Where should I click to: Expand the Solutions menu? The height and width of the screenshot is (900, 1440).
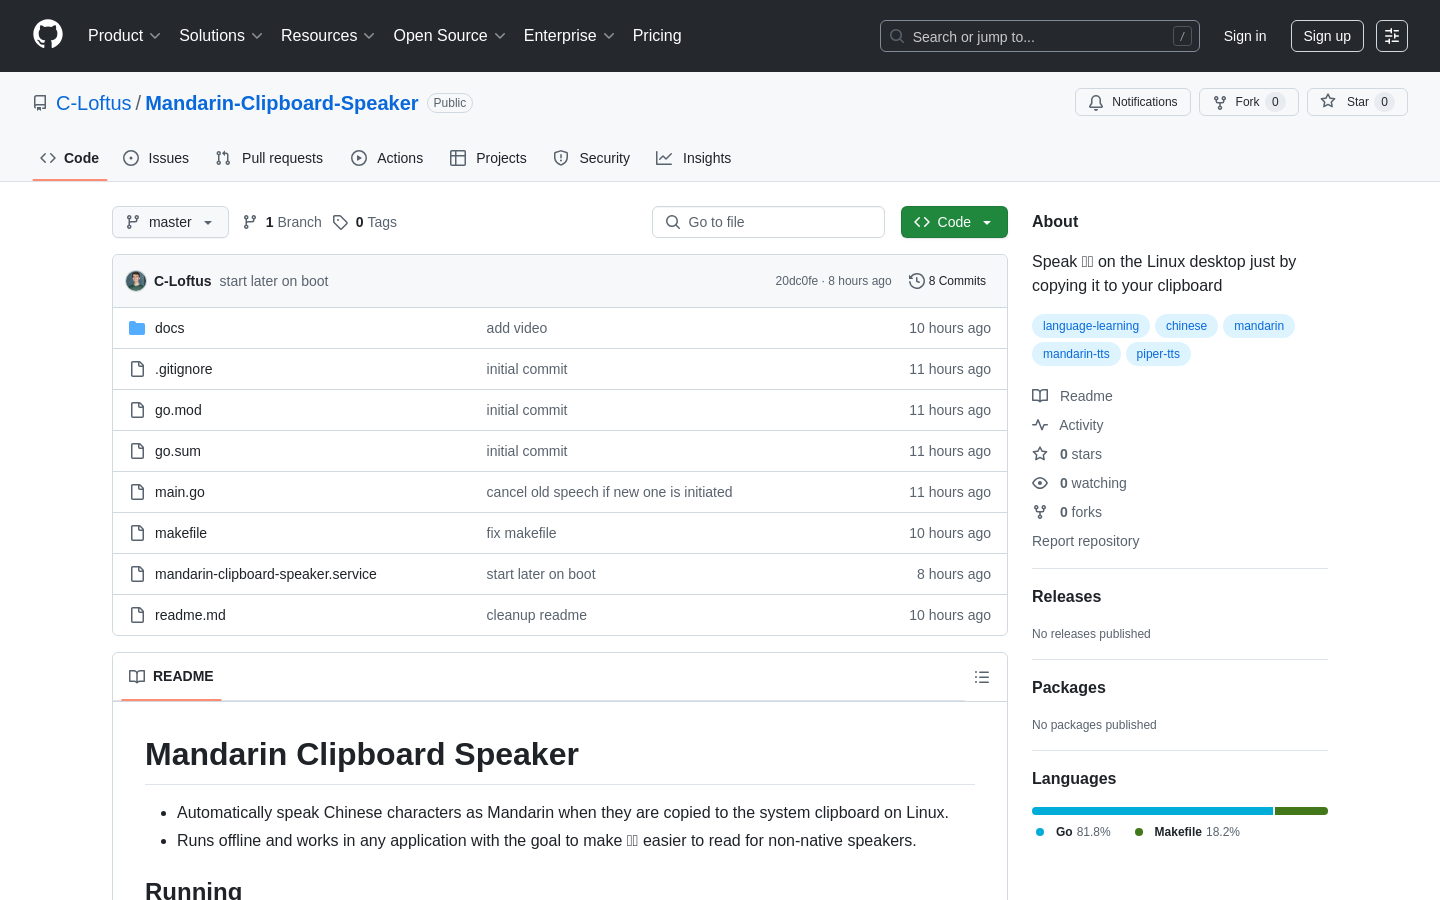click(221, 36)
